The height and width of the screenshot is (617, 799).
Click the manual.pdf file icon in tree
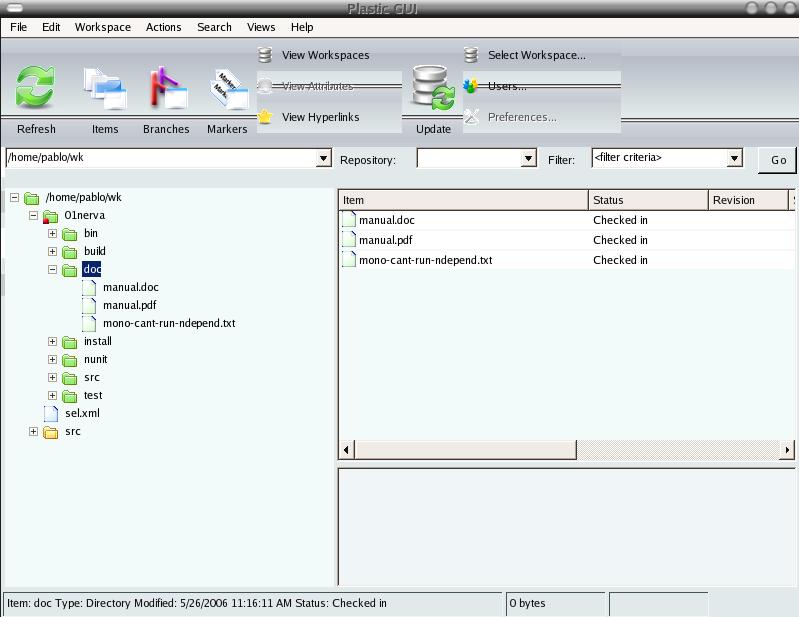point(89,305)
